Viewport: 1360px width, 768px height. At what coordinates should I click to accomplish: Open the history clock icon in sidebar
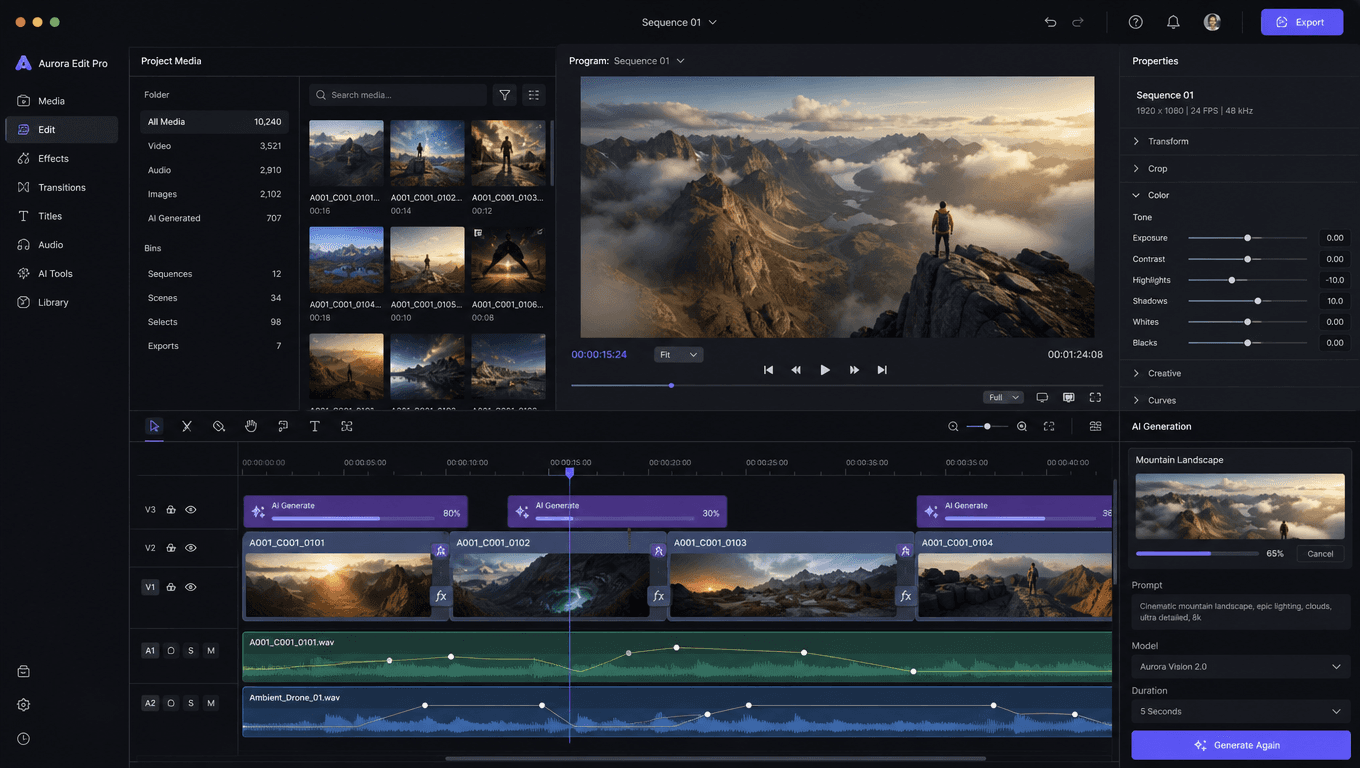24,738
